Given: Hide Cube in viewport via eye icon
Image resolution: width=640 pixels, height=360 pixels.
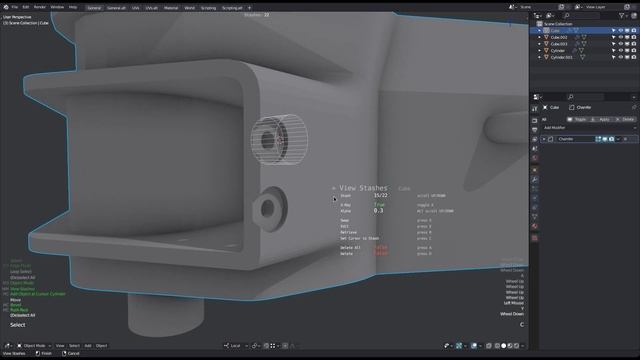Looking at the screenshot, I should point(621,31).
